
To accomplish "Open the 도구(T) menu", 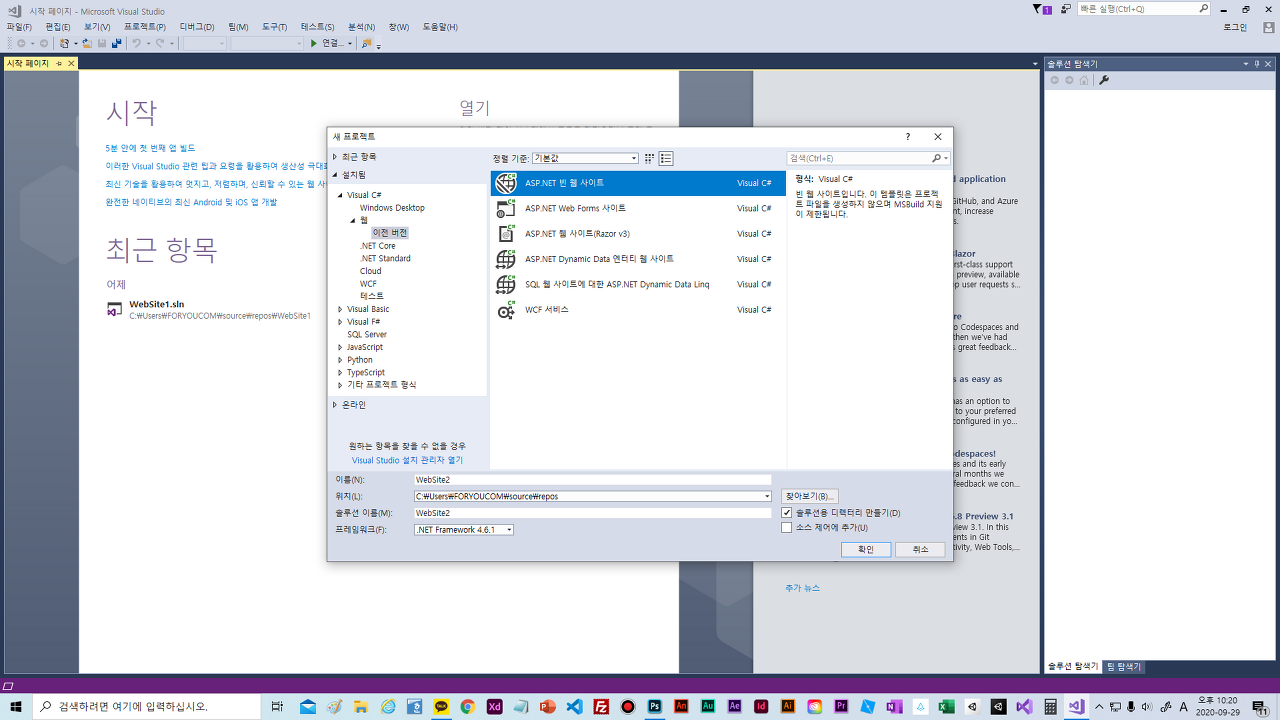I will 274,27.
